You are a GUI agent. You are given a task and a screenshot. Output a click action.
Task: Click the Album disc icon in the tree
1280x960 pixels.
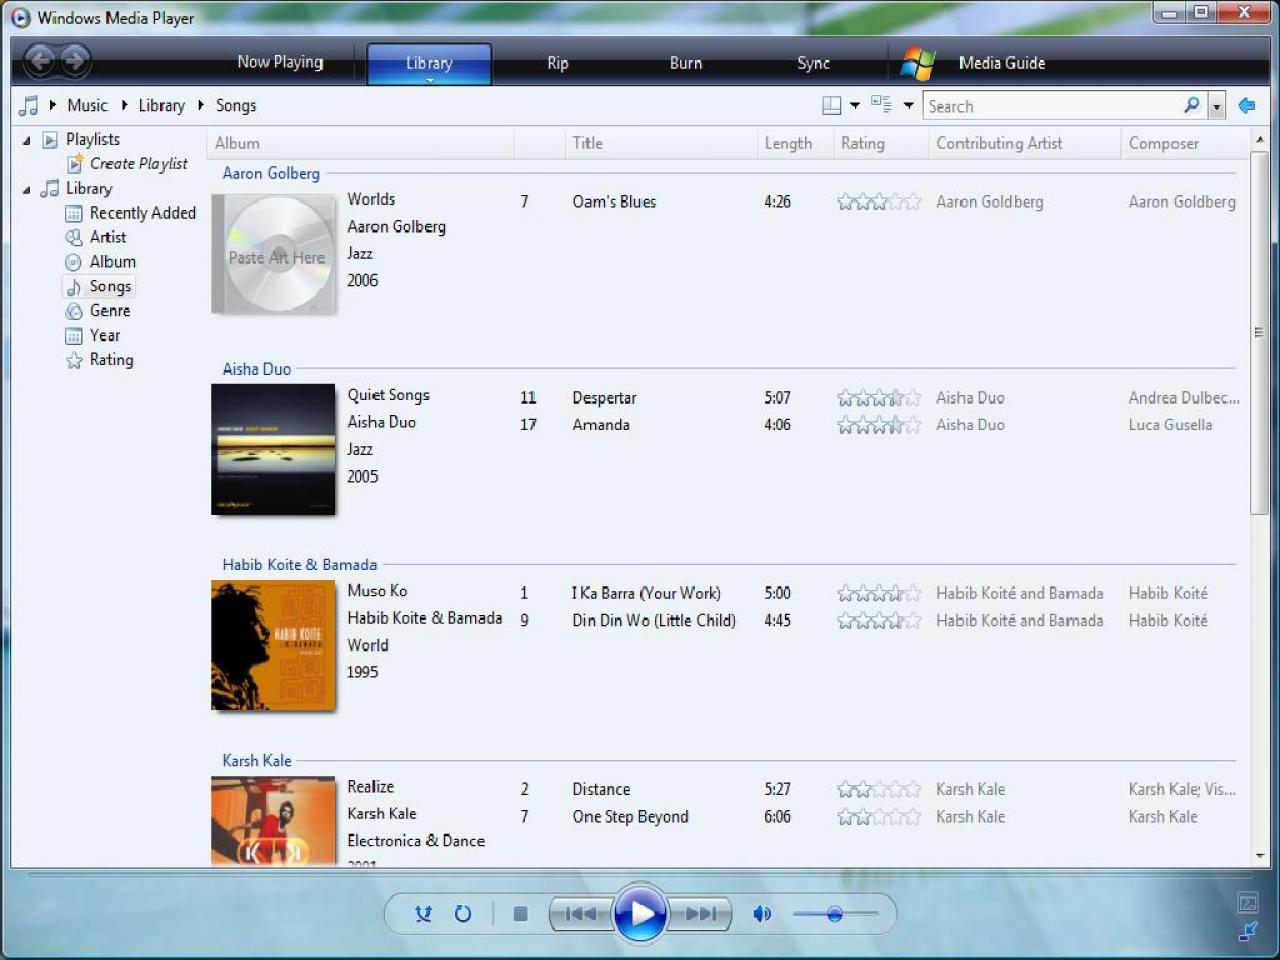pos(73,262)
